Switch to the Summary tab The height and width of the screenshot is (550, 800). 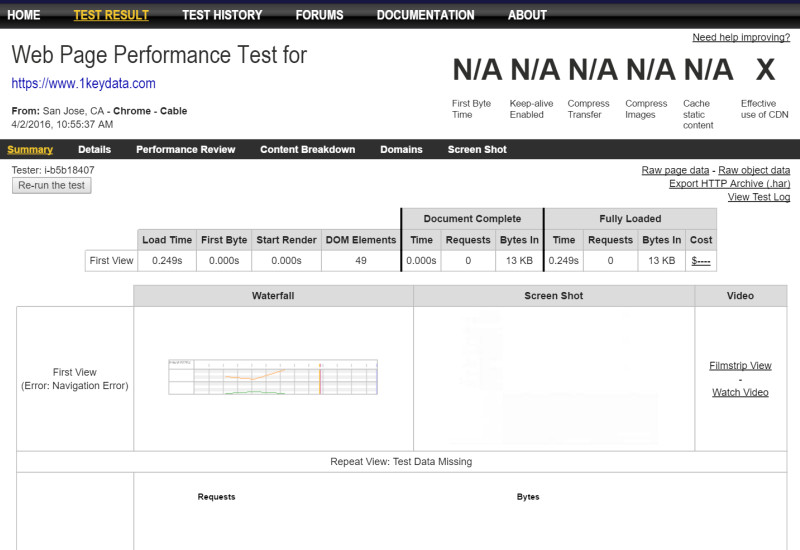click(30, 149)
